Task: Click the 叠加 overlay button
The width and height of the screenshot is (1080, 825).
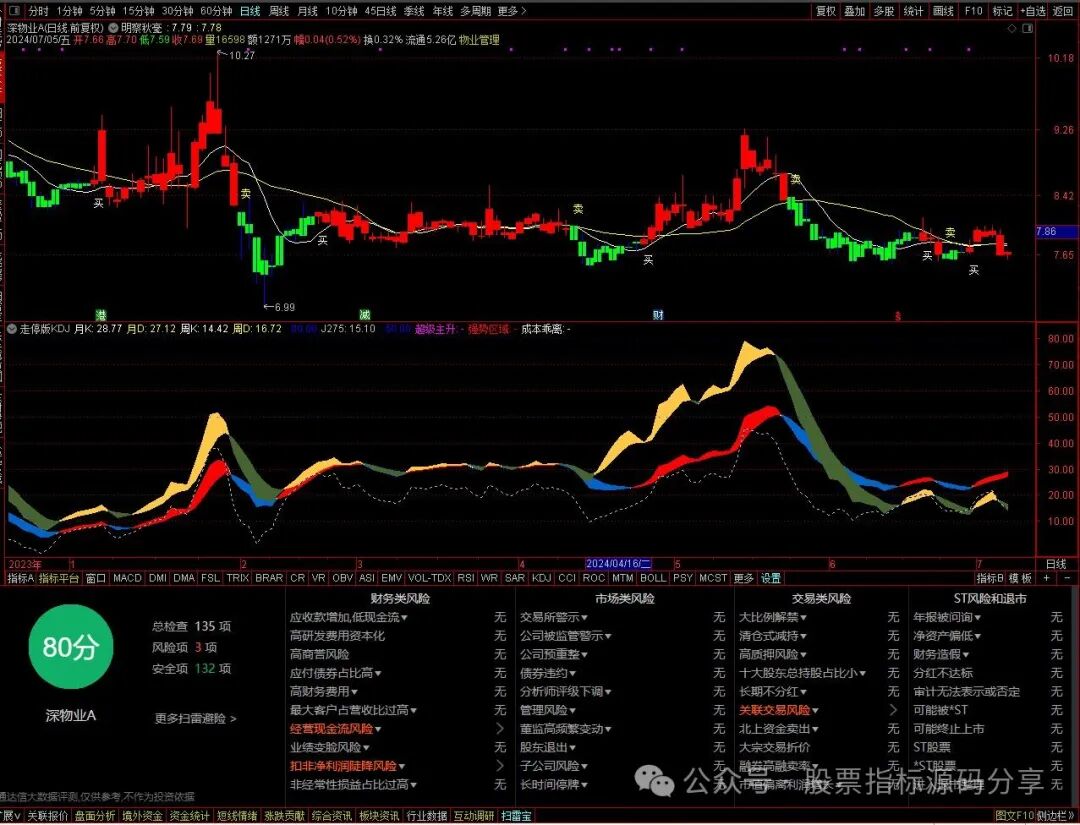Action: click(x=855, y=11)
